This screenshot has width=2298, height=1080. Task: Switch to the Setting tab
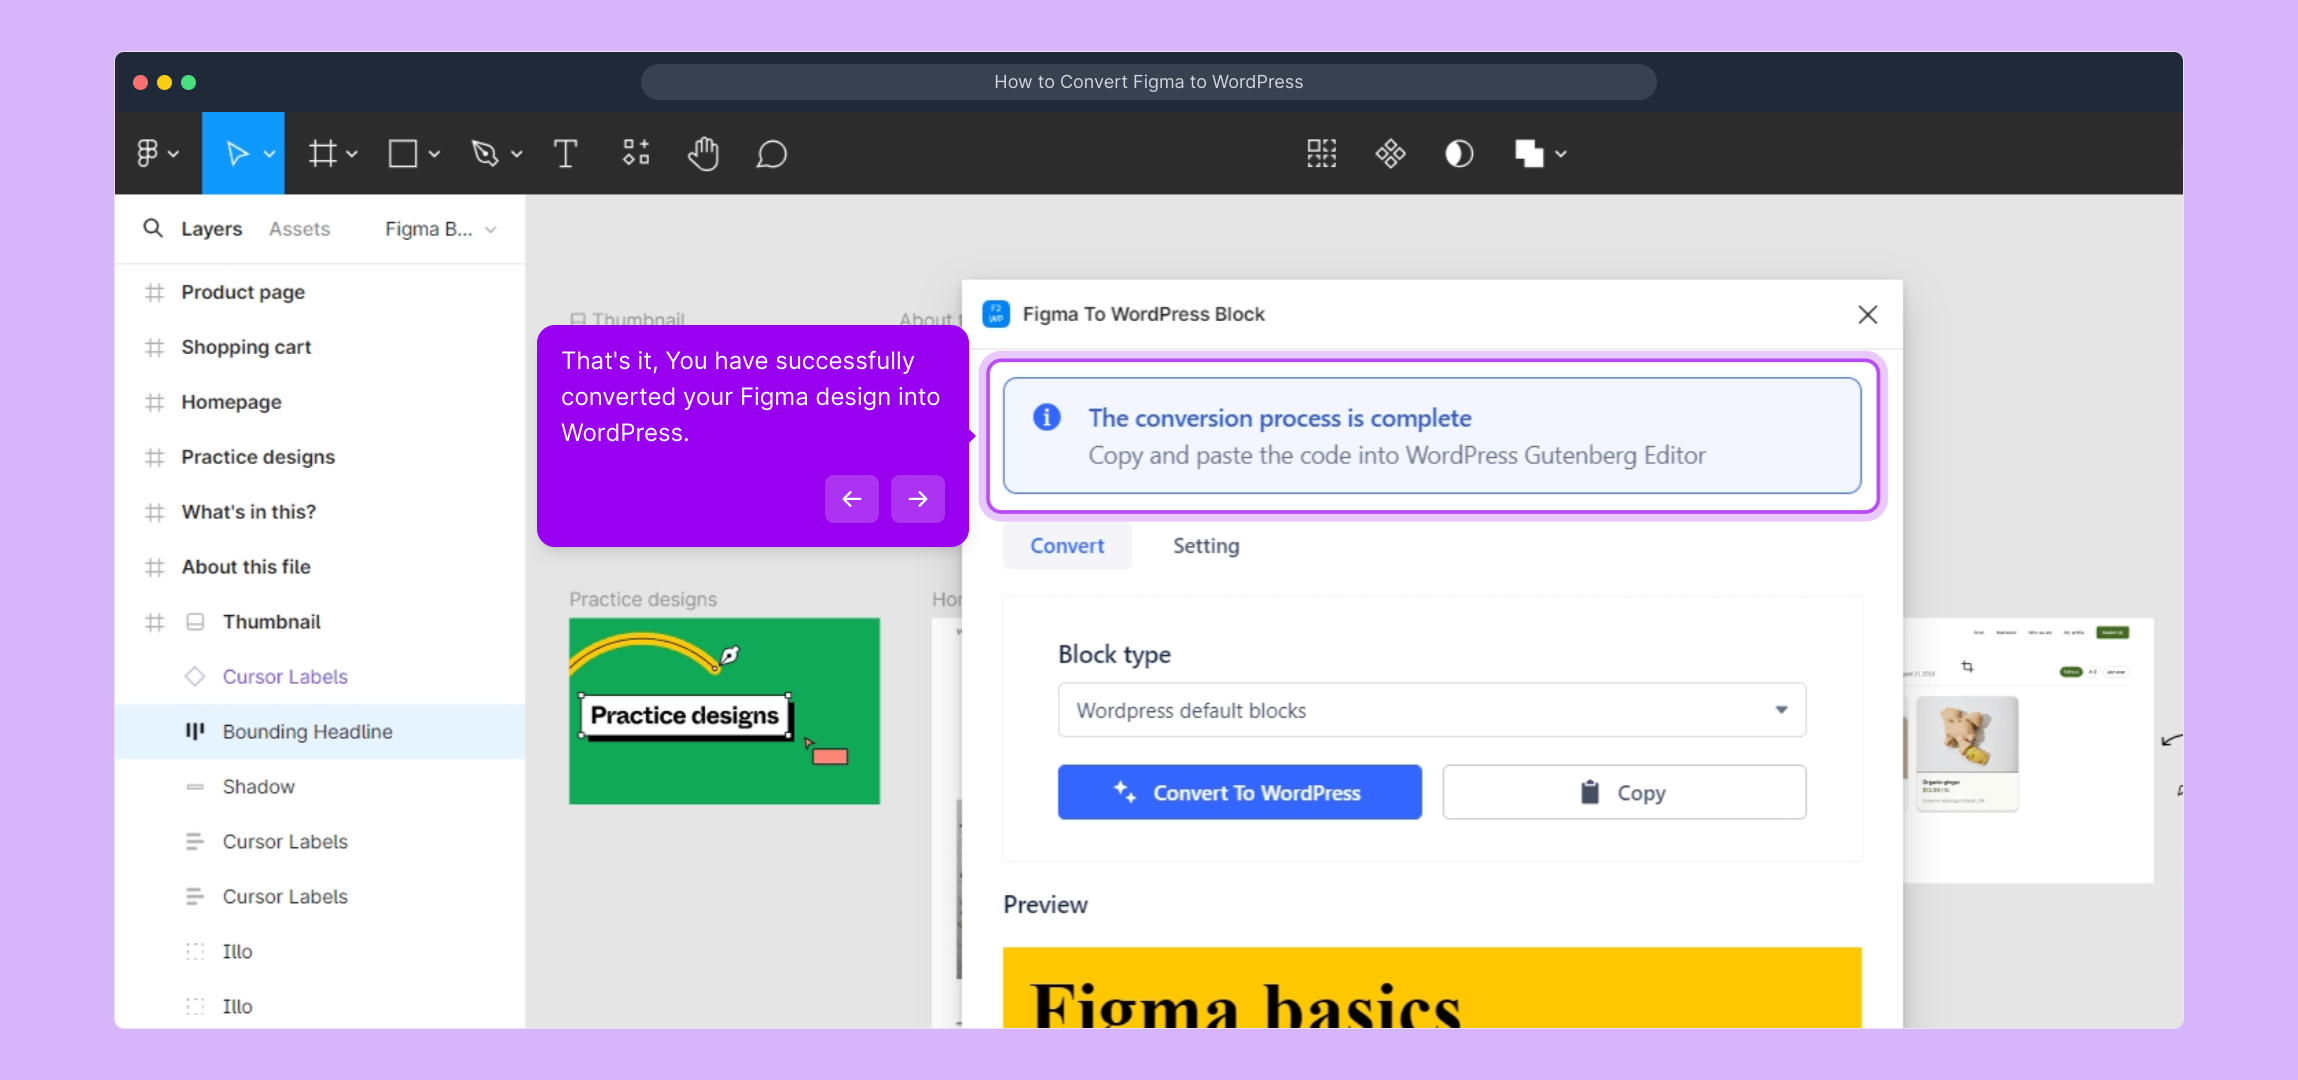click(1205, 546)
